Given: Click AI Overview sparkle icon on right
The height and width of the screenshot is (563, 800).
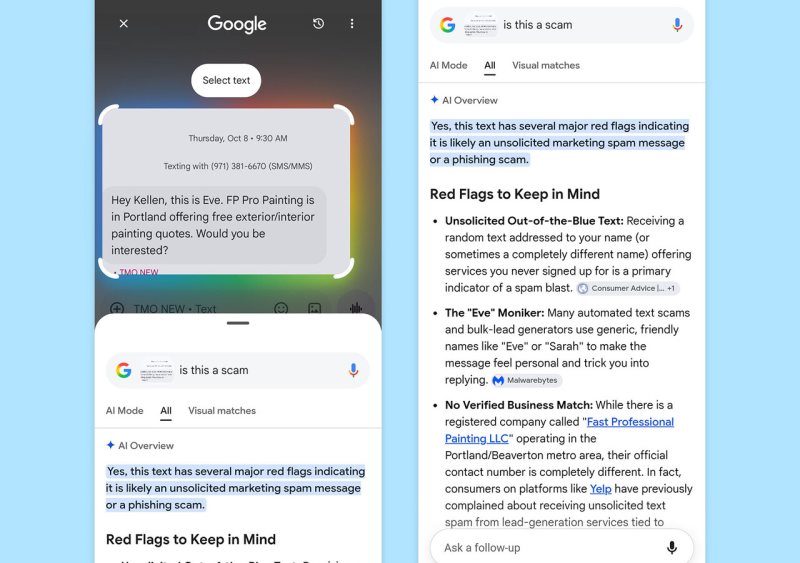Looking at the screenshot, I should pos(434,100).
